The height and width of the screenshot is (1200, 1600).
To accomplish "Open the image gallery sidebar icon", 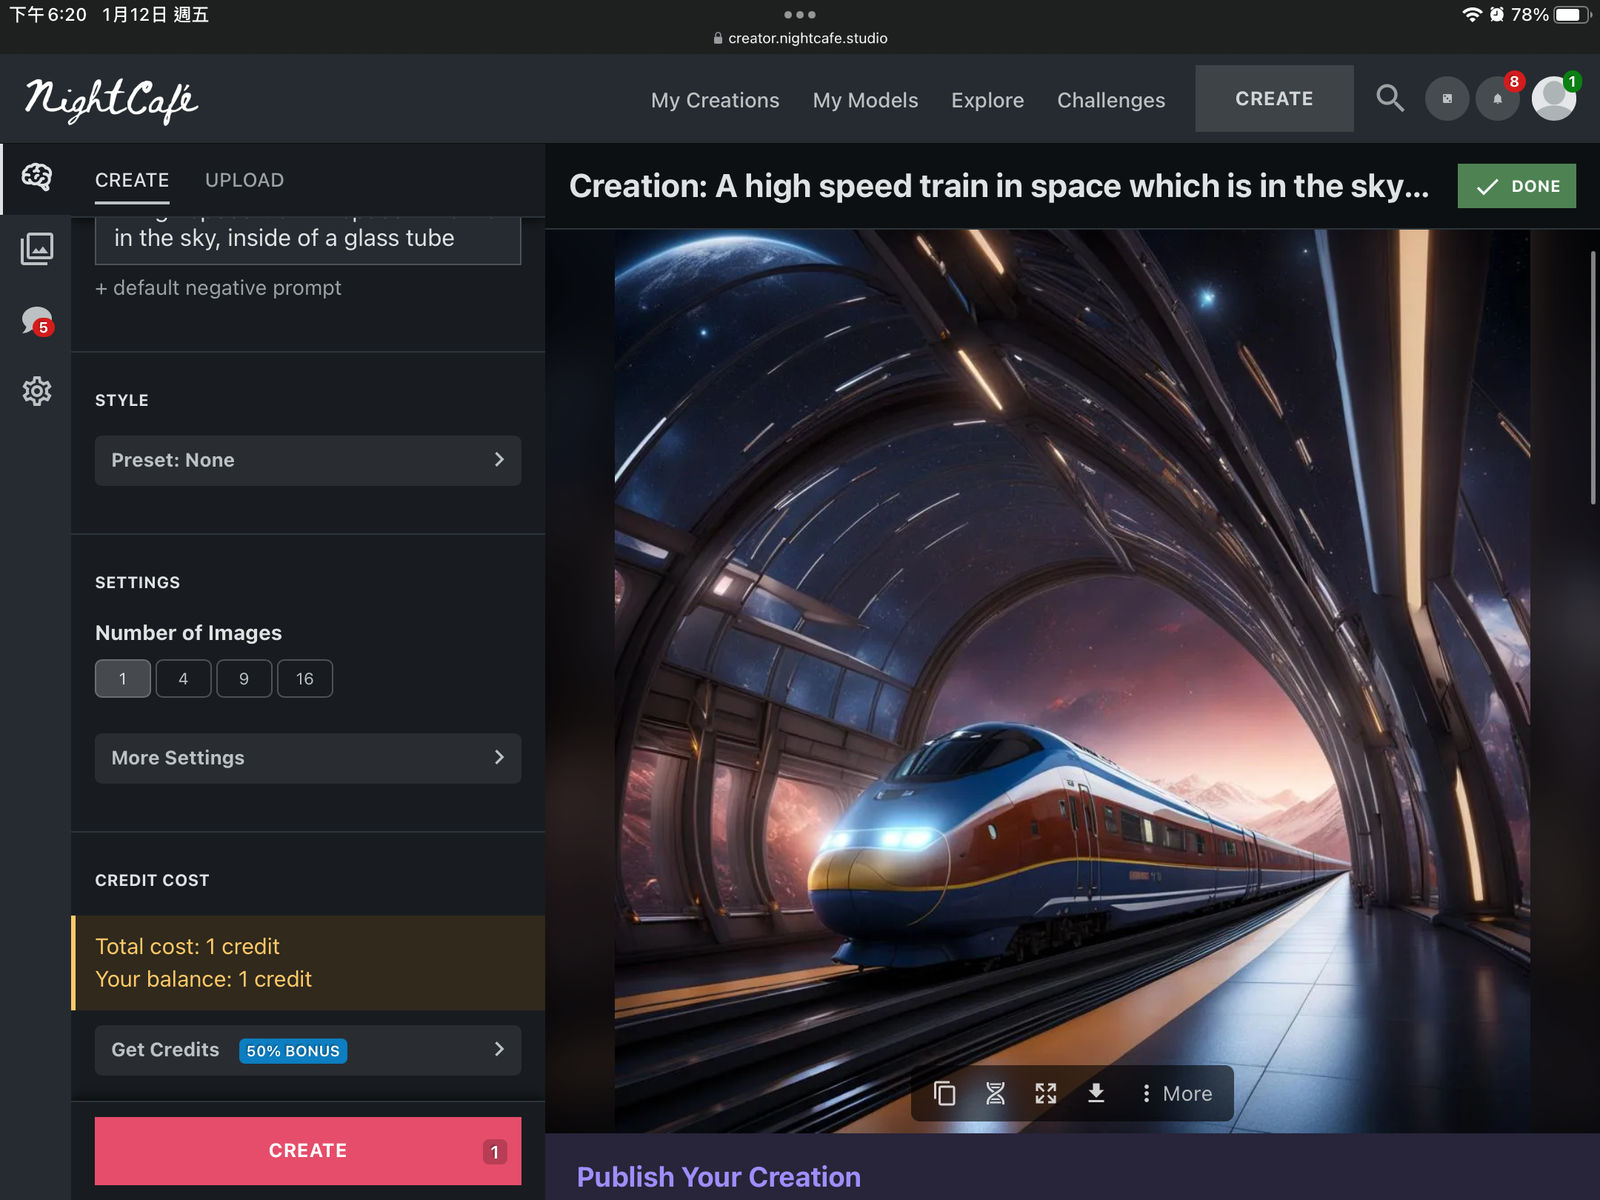I will (37, 249).
